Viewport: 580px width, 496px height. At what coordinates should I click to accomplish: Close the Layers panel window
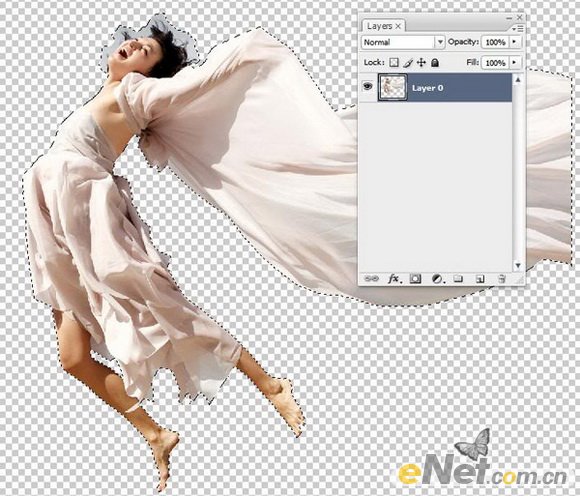pyautogui.click(x=520, y=17)
